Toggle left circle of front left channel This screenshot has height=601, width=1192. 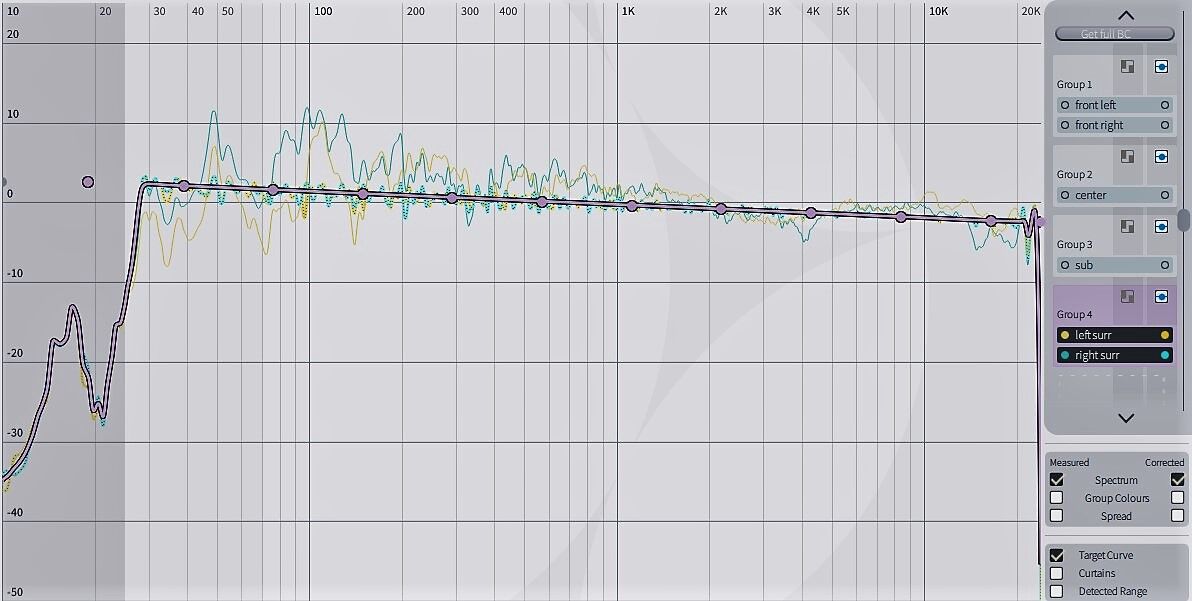pos(1065,105)
